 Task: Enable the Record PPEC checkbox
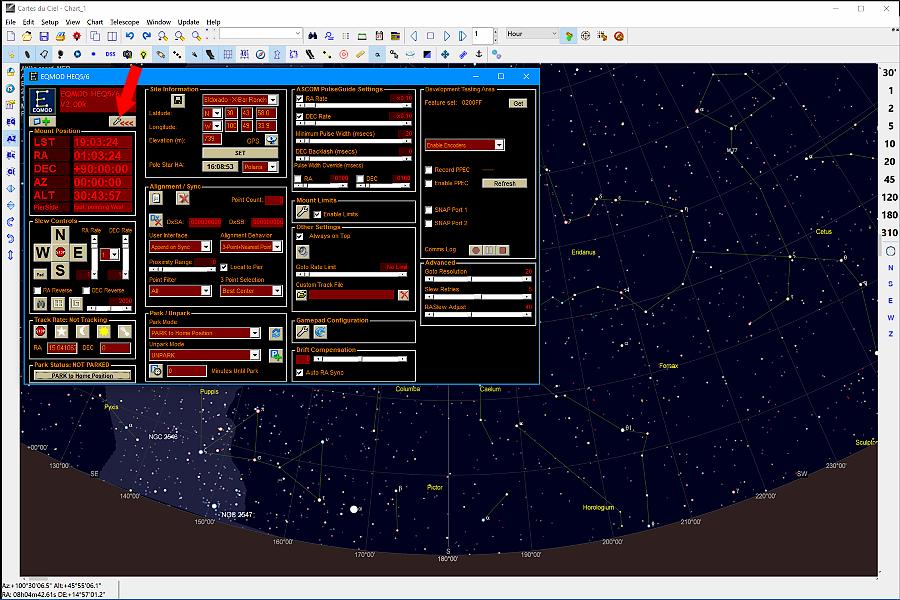point(429,170)
